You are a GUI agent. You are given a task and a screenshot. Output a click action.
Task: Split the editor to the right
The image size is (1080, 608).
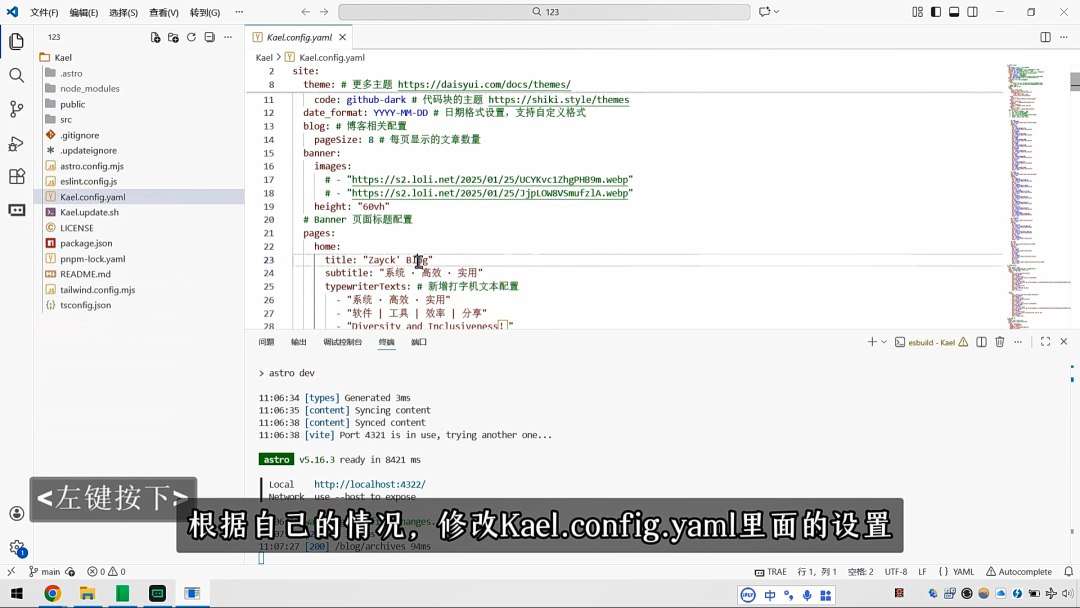pos(1045,37)
